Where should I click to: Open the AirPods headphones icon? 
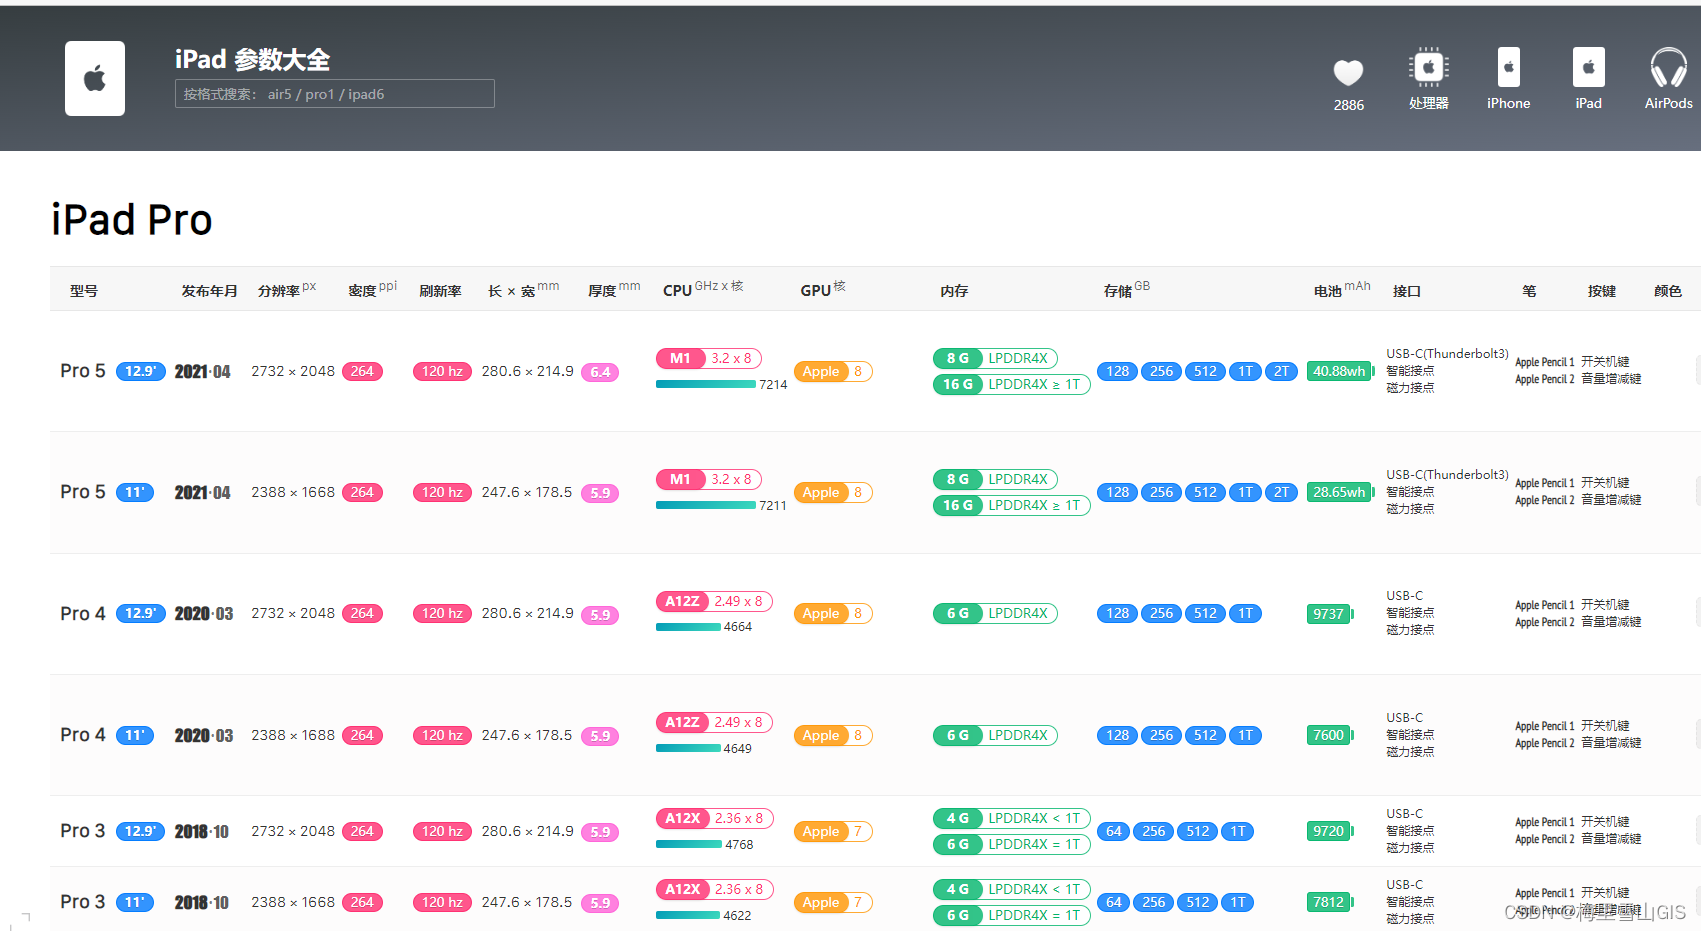tap(1668, 67)
